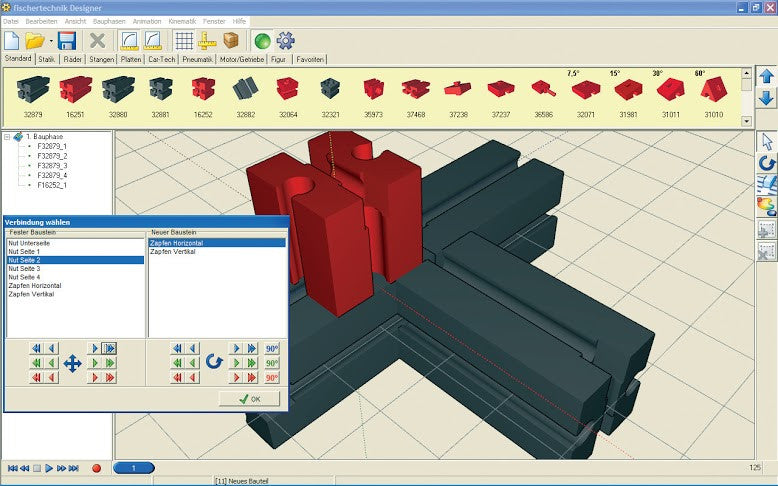
Task: Click the blue 90° rotation button
Action: [x=272, y=348]
